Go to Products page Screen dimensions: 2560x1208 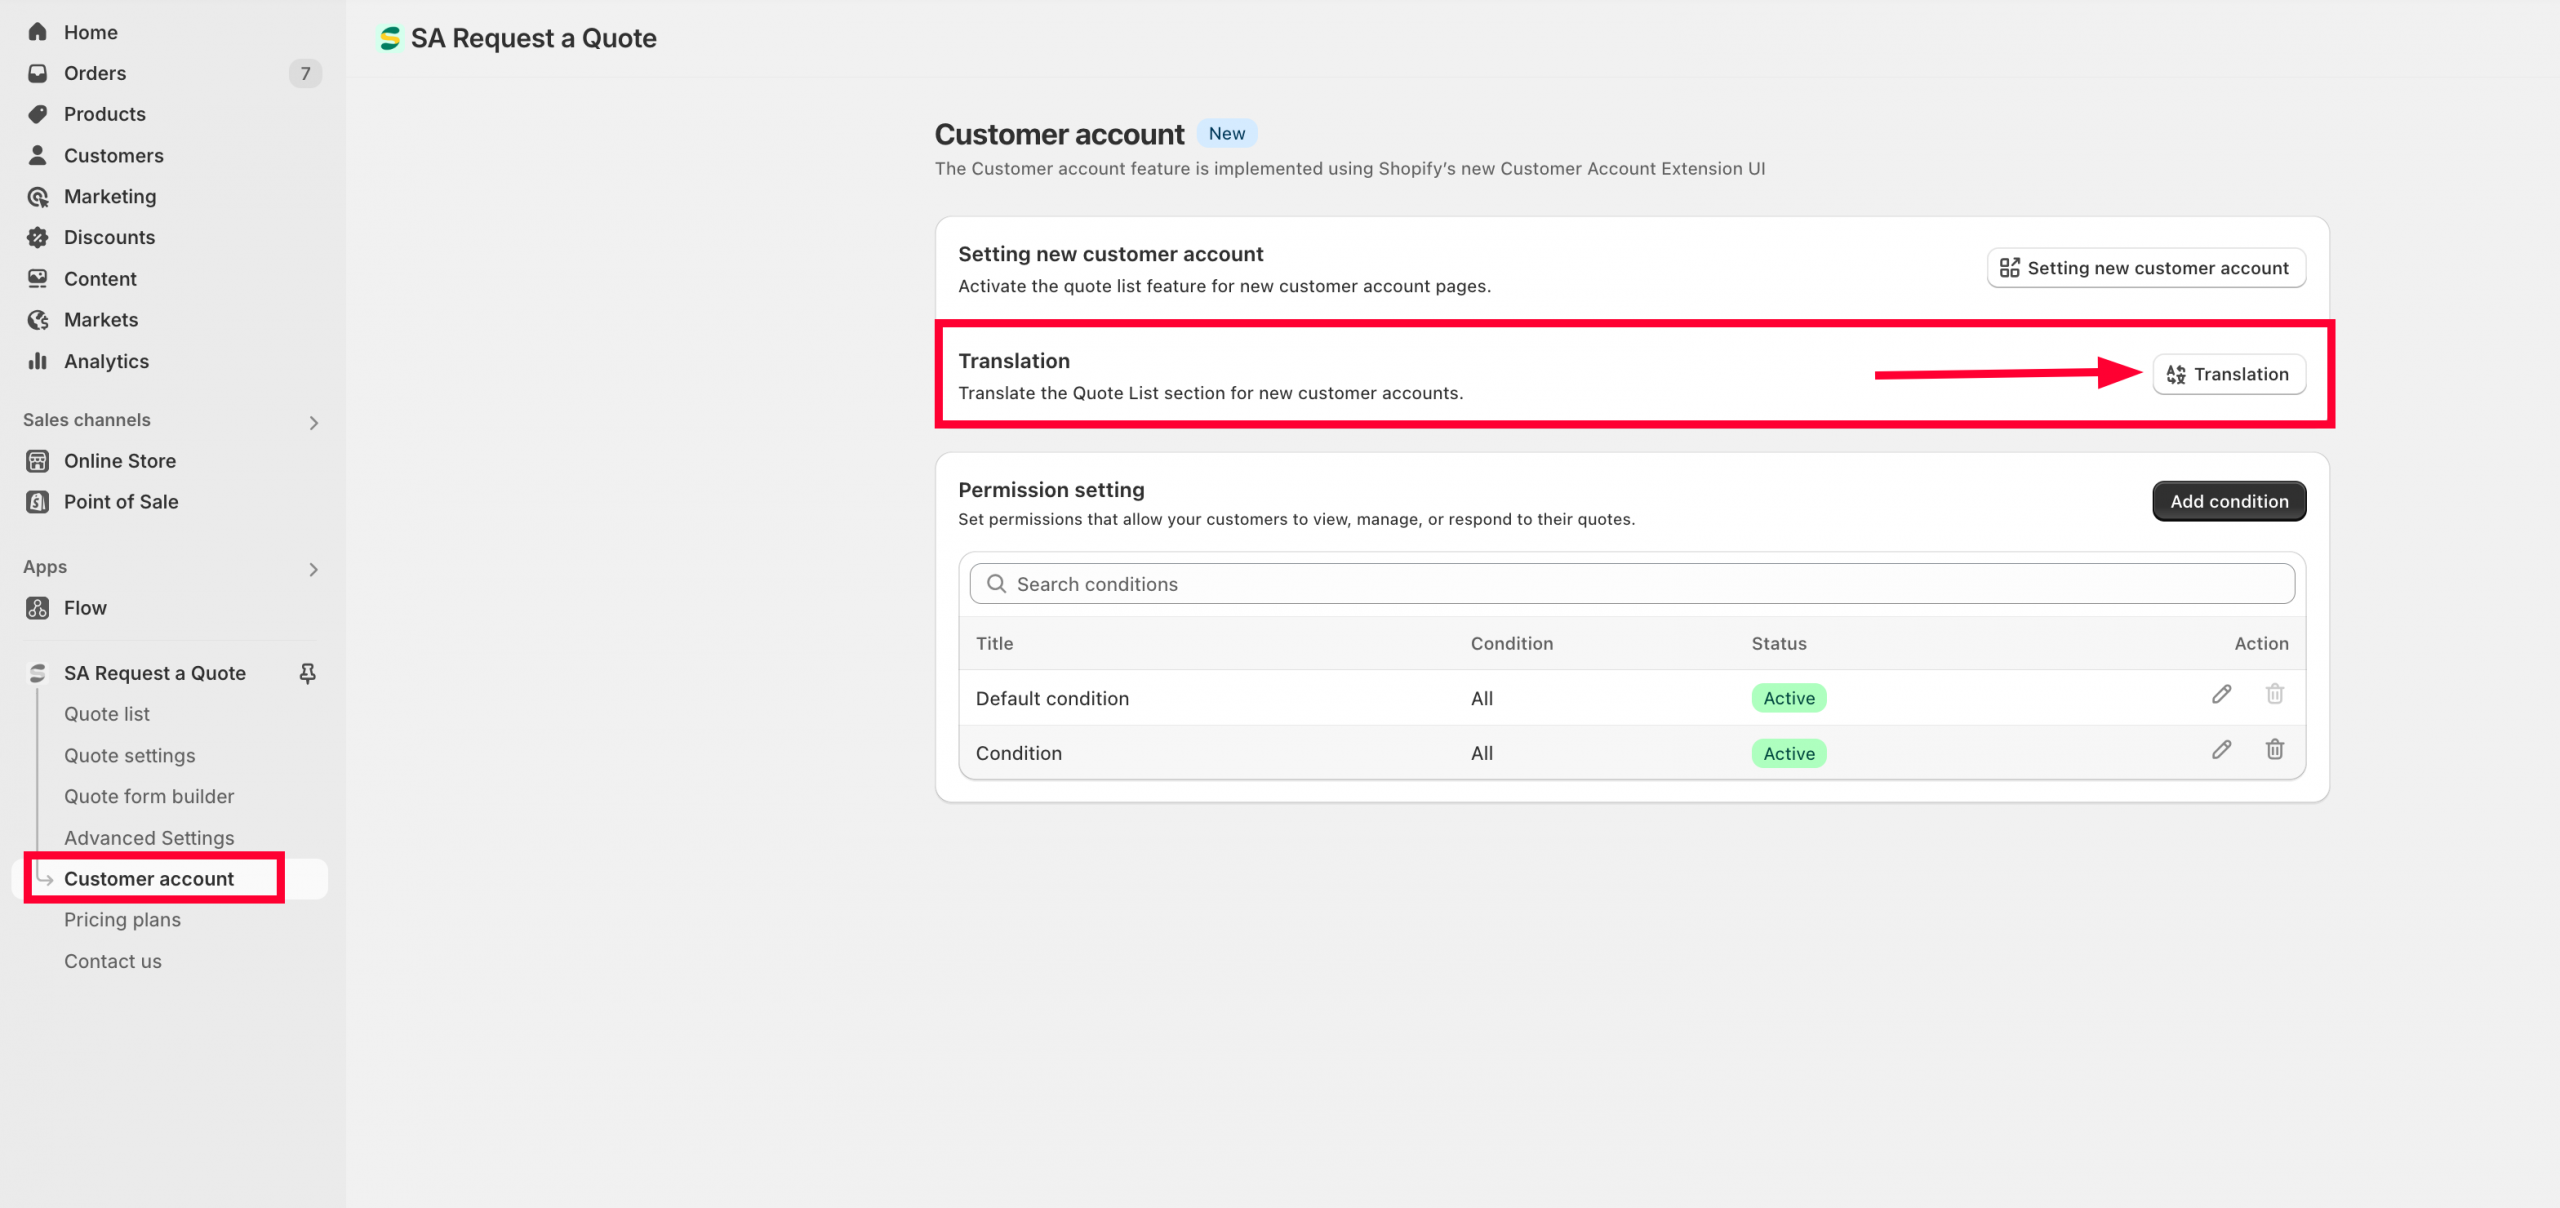[x=105, y=114]
